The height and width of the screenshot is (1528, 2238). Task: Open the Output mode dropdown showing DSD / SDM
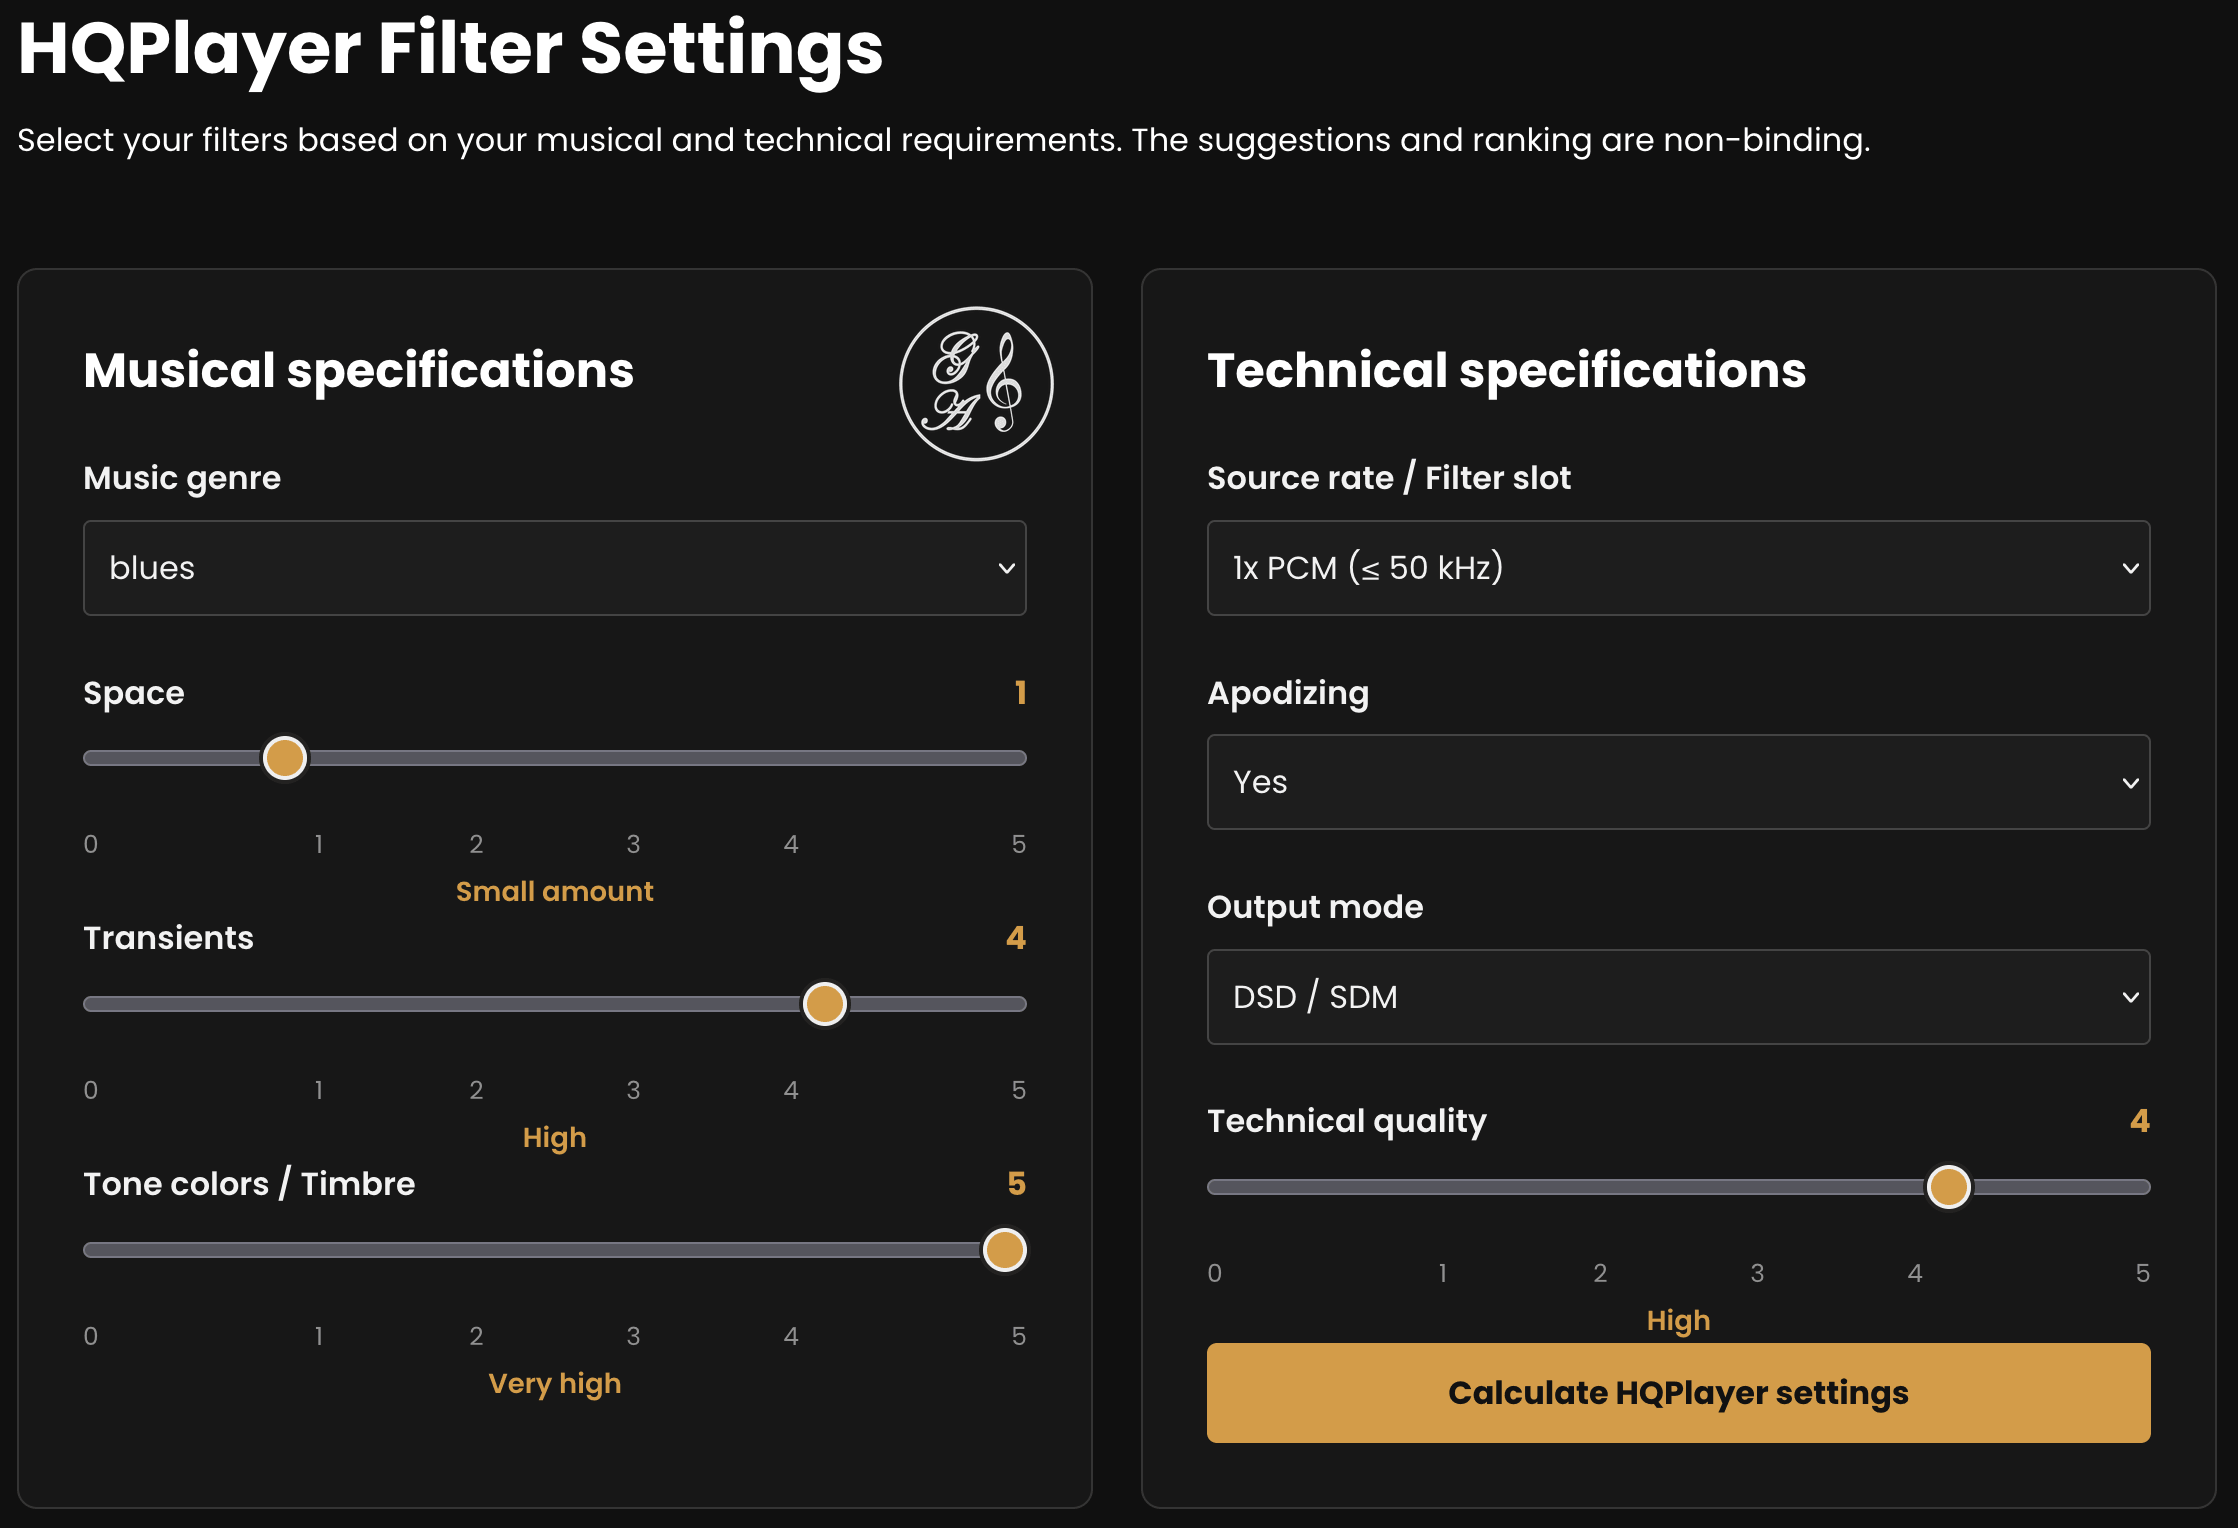pyautogui.click(x=1678, y=997)
